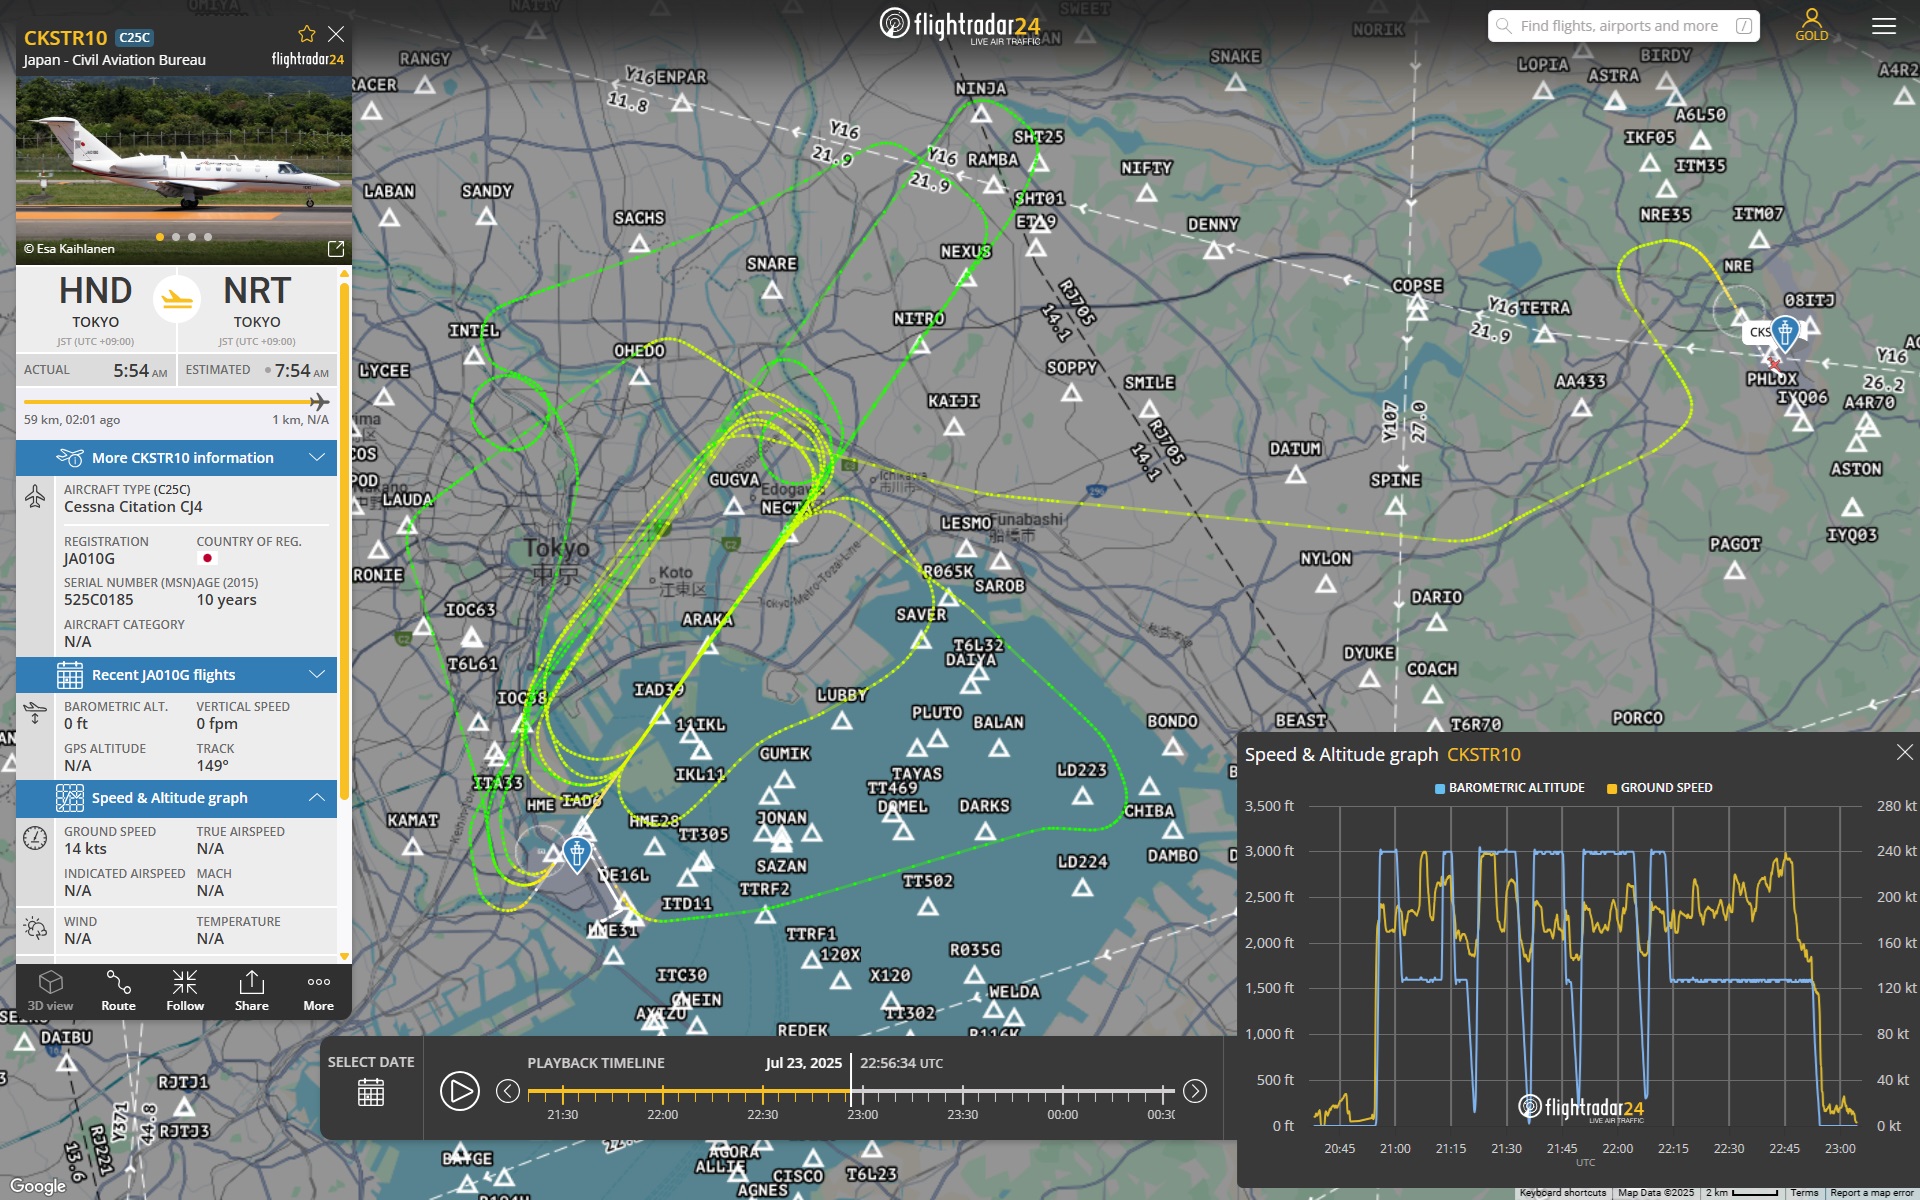Close the Speed & Altitude graph panel
This screenshot has width=1920, height=1200.
[x=1904, y=752]
